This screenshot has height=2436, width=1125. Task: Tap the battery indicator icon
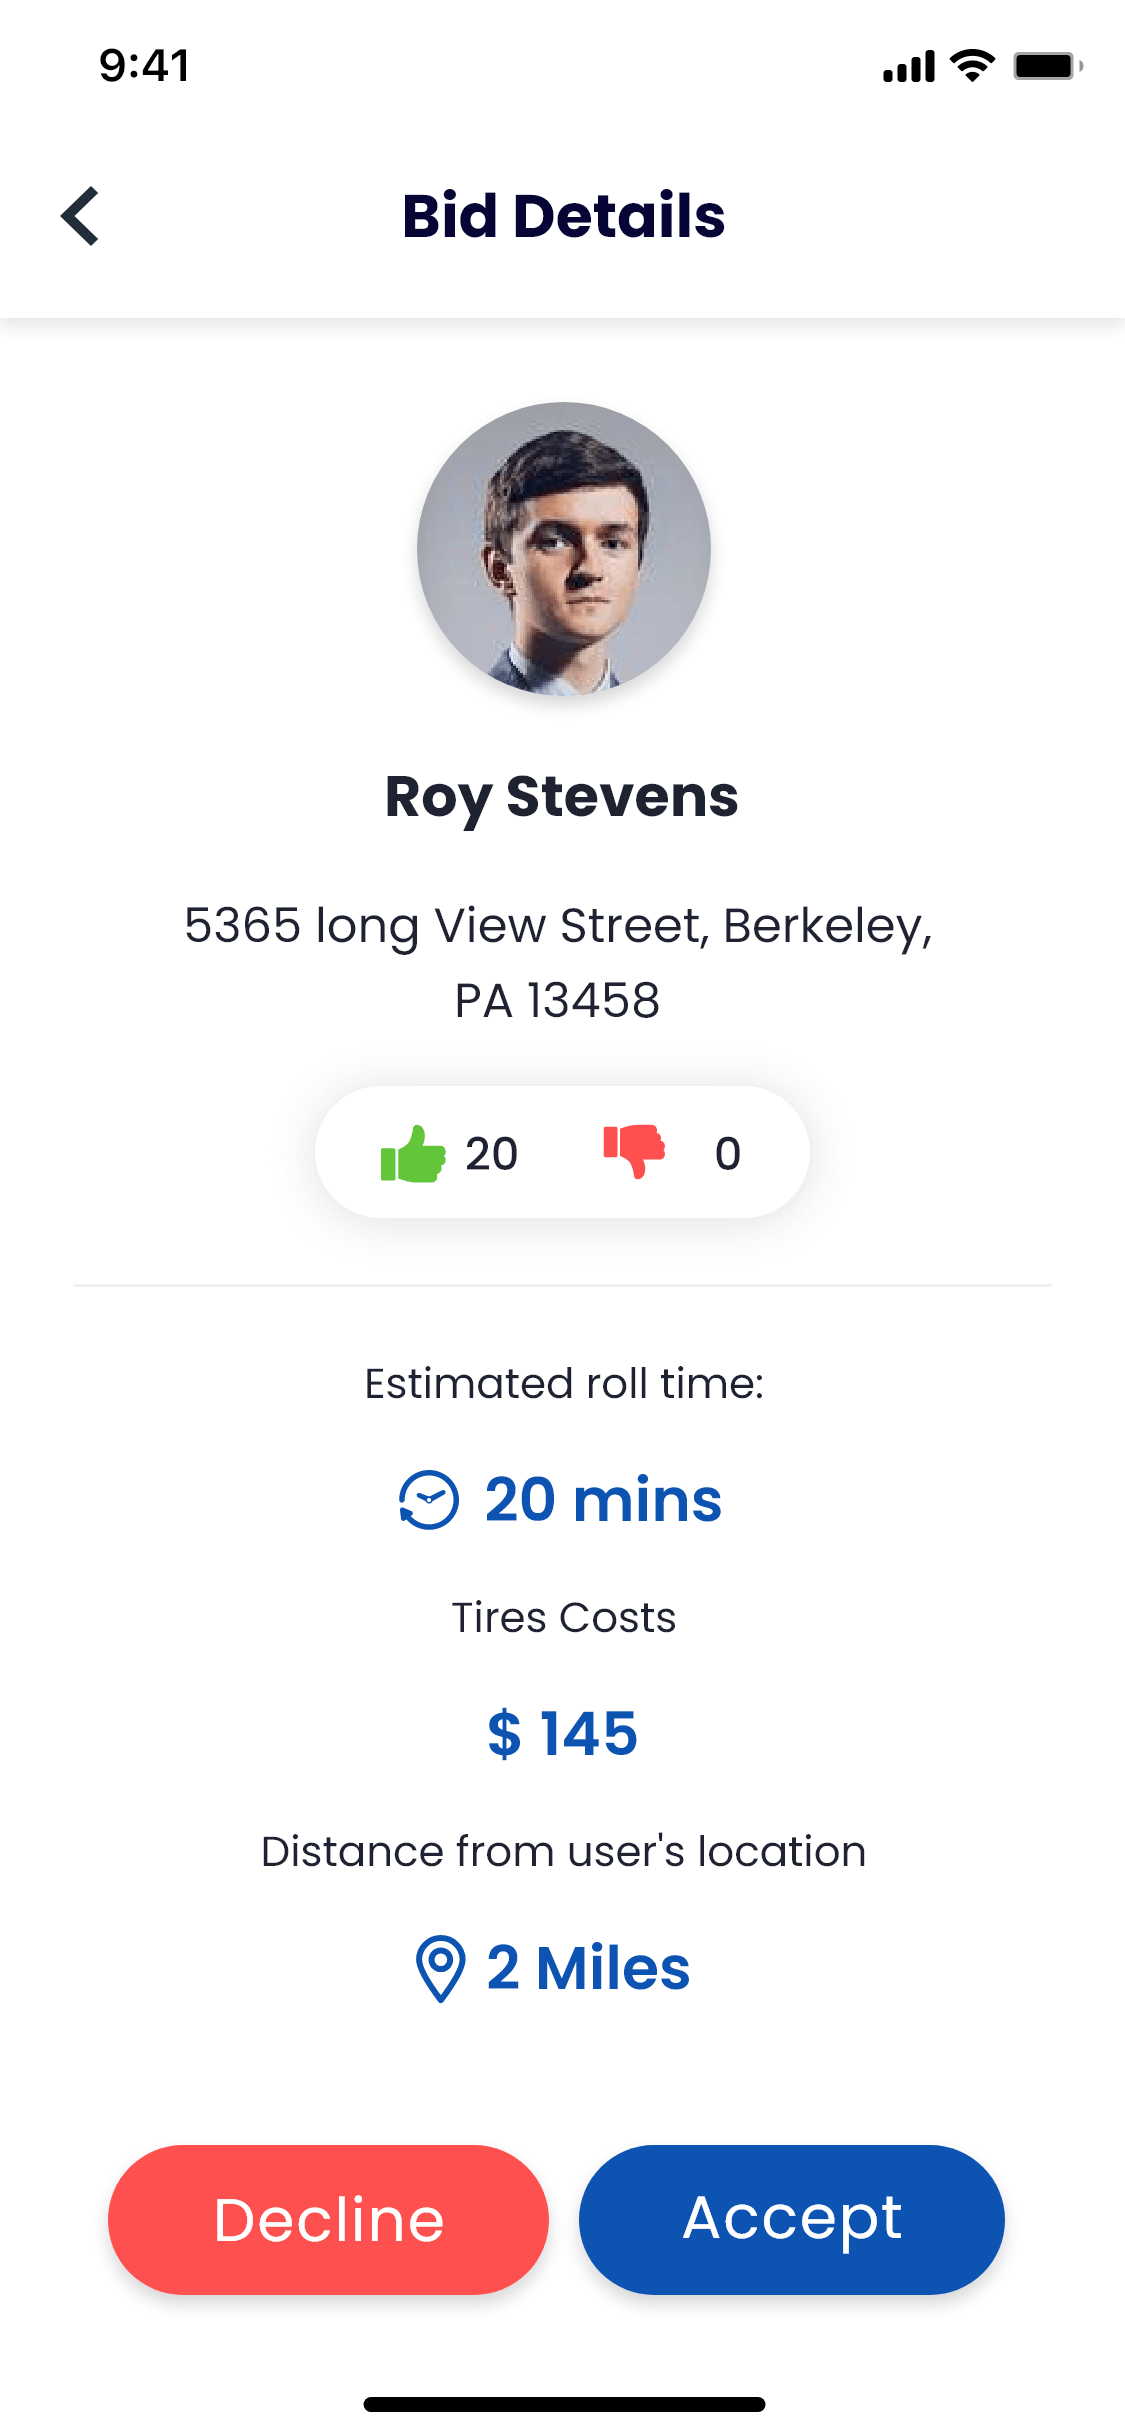coord(1047,66)
